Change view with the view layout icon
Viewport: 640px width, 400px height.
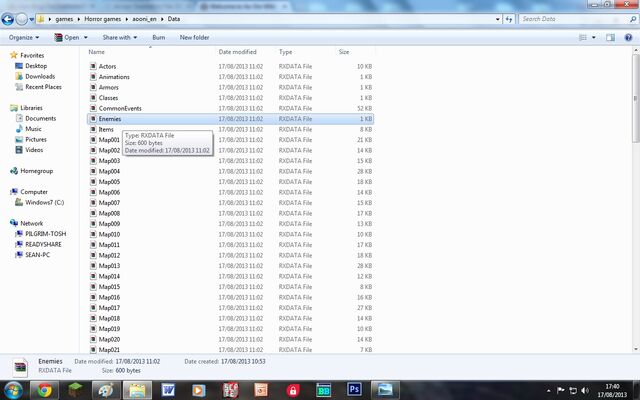[x=583, y=38]
